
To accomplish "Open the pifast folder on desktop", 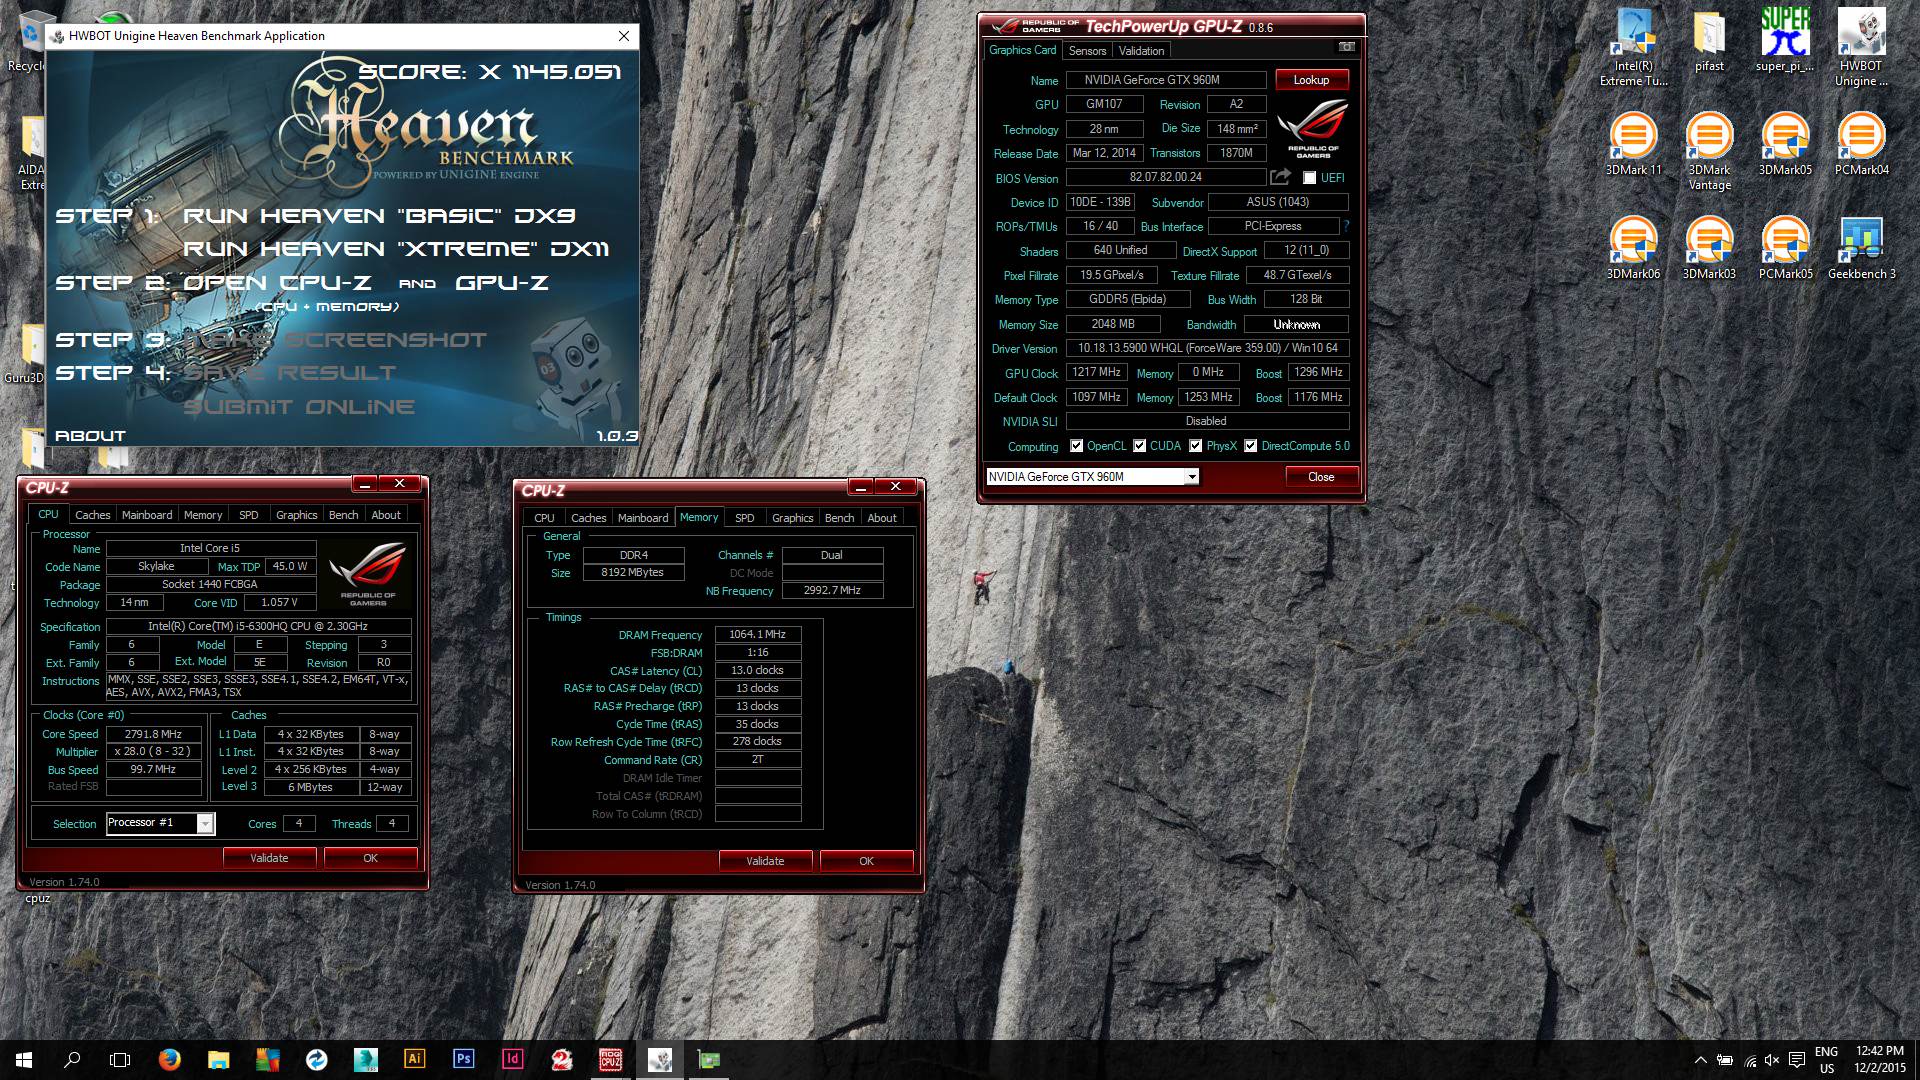I will tap(1709, 42).
